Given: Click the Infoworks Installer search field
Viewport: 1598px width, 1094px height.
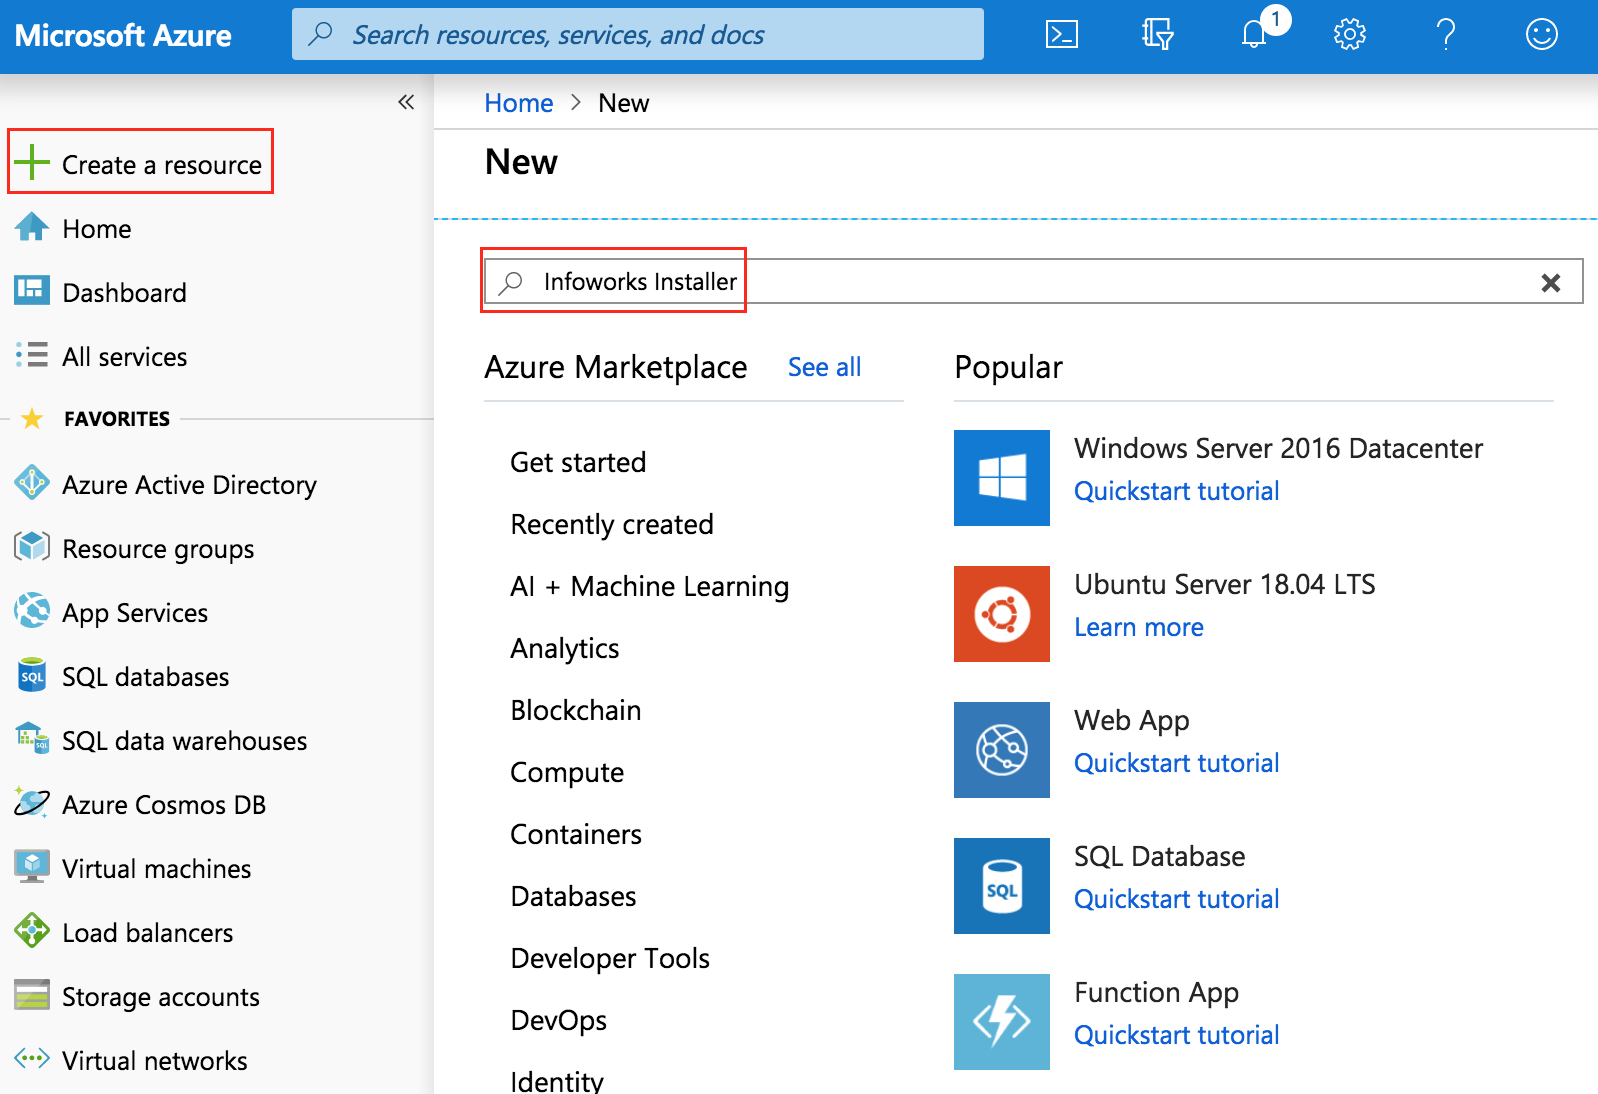Looking at the screenshot, I should point(1034,281).
